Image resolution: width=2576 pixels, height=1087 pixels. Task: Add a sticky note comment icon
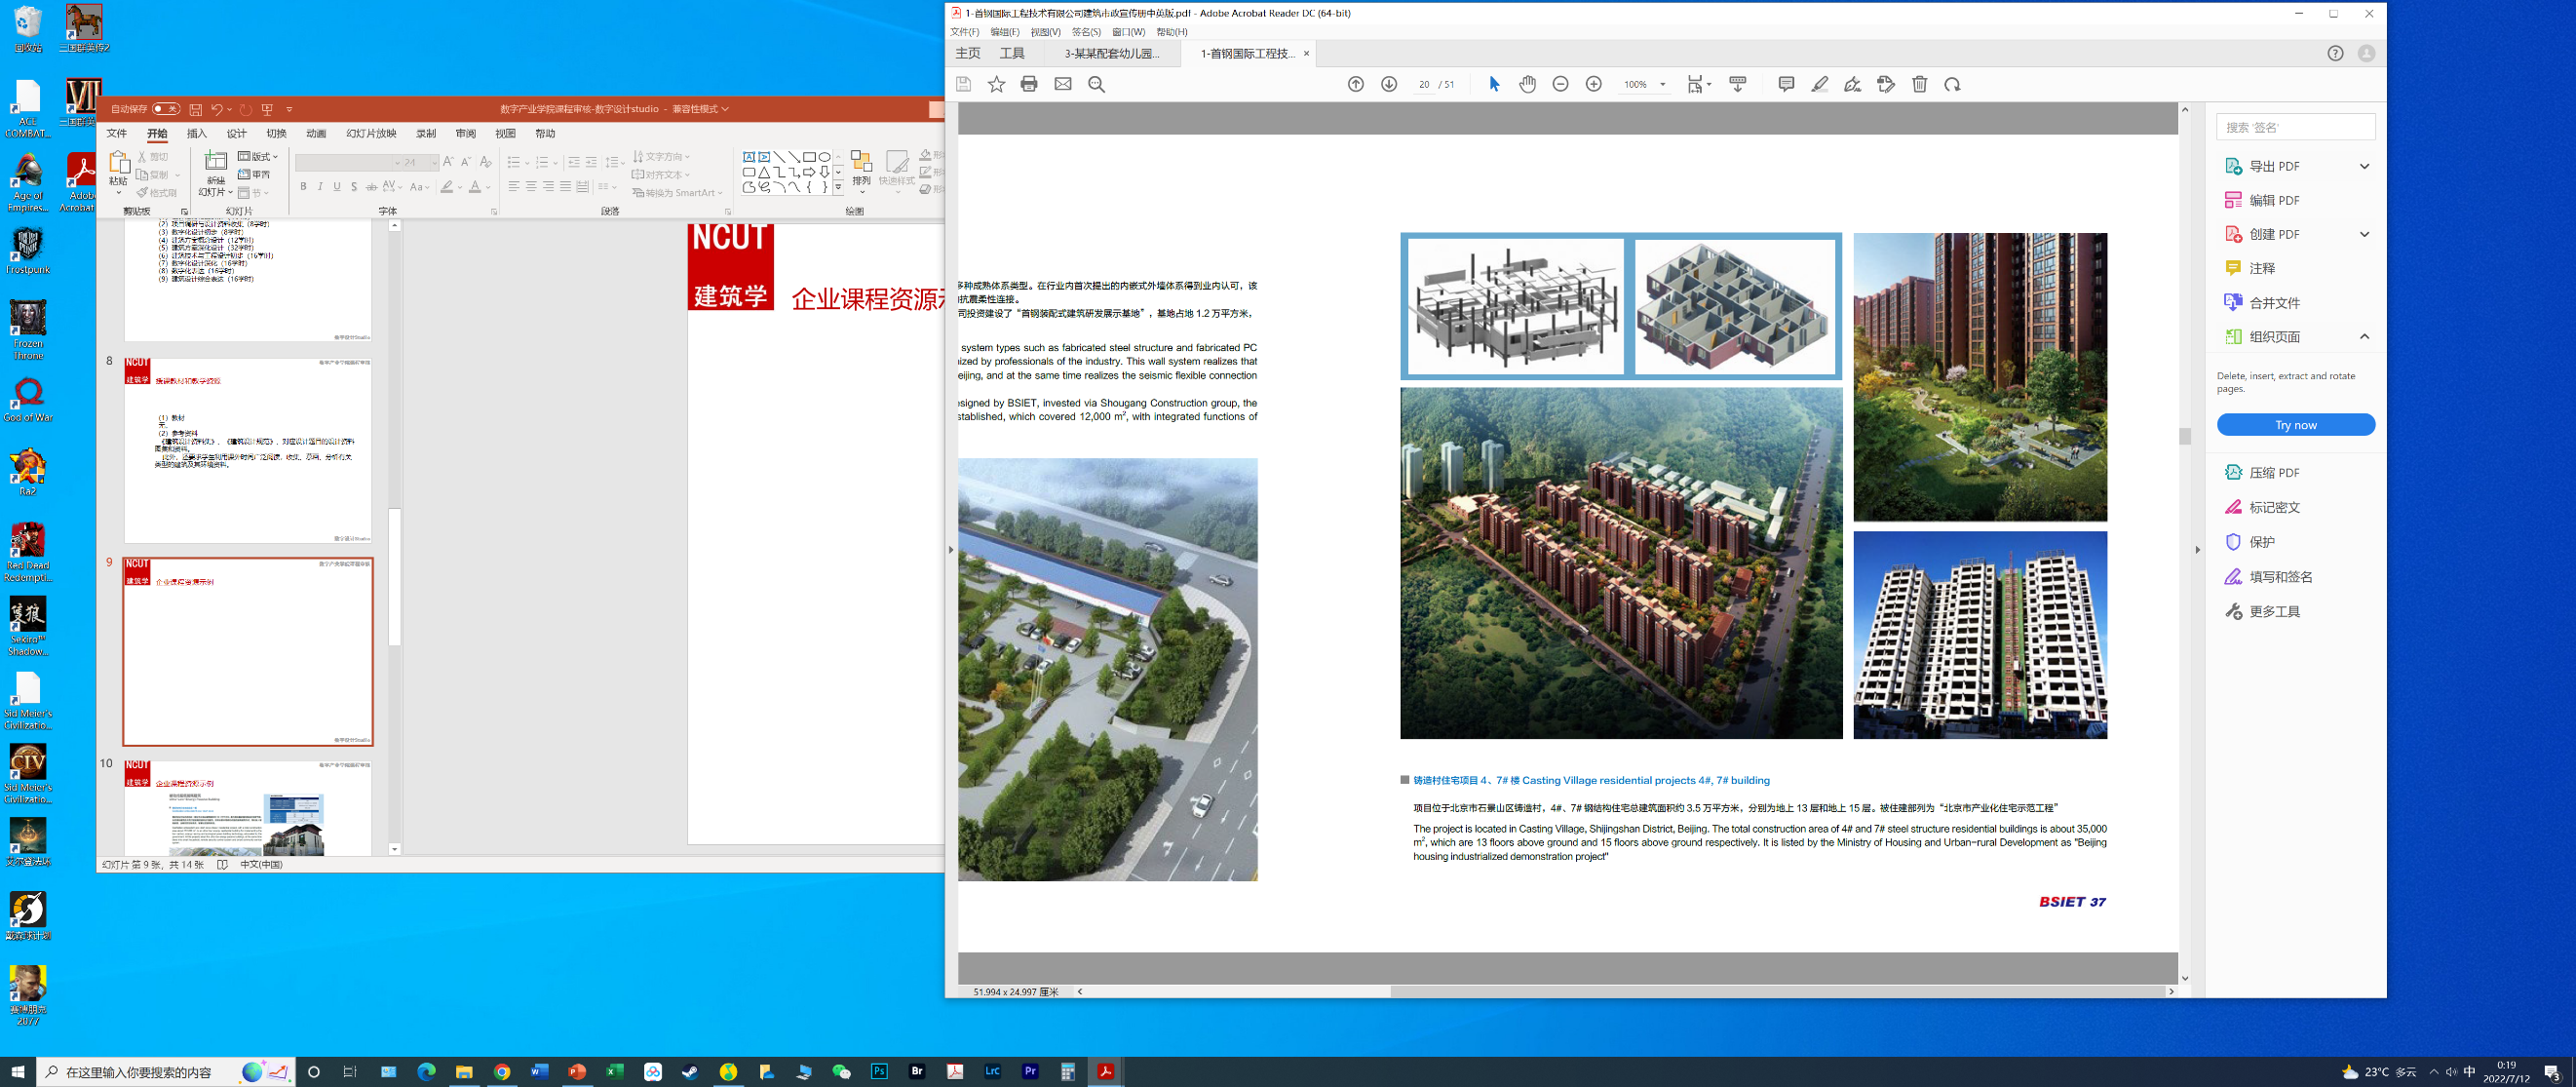[1786, 84]
